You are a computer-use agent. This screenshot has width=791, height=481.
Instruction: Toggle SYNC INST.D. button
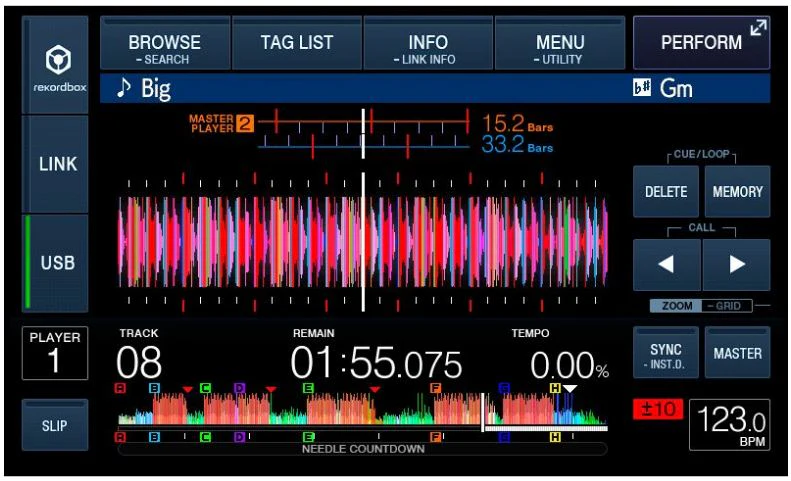pyautogui.click(x=666, y=353)
